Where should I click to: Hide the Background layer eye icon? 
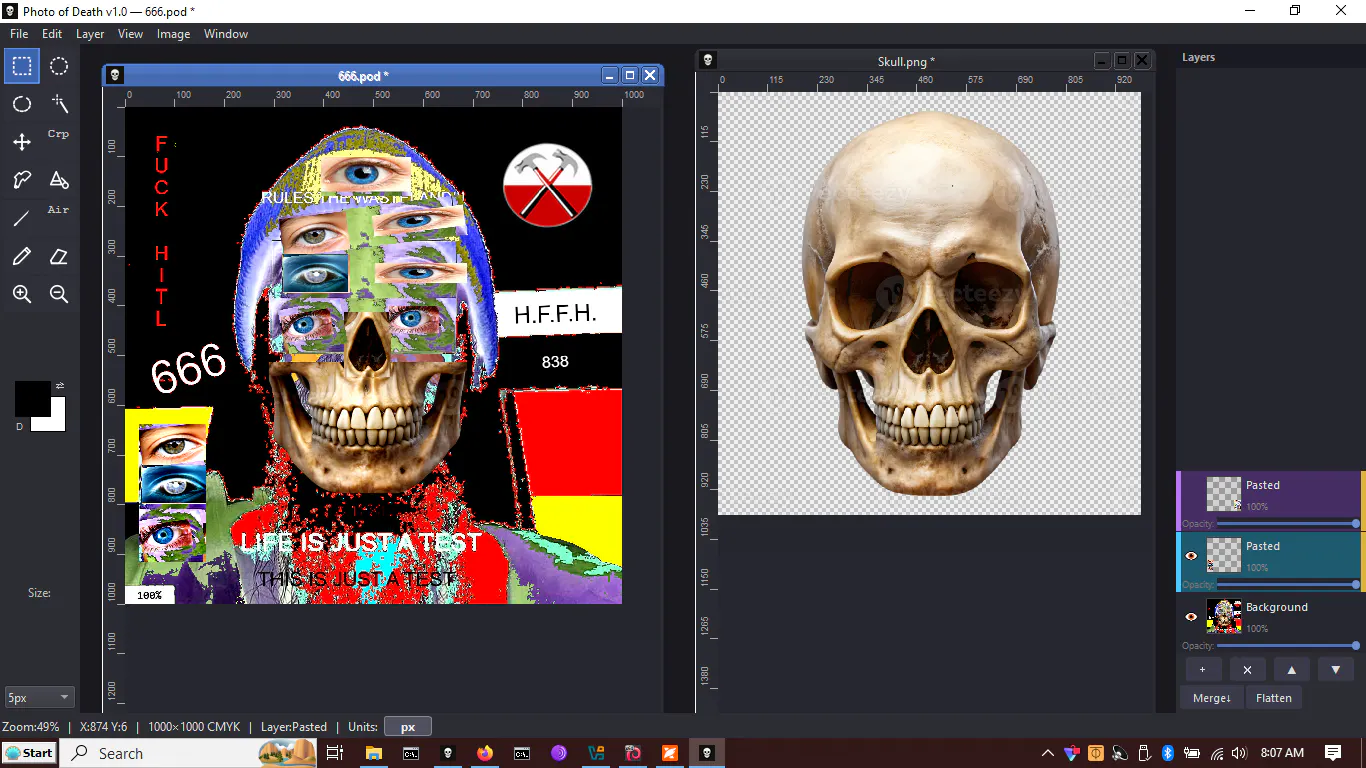pos(1191,617)
